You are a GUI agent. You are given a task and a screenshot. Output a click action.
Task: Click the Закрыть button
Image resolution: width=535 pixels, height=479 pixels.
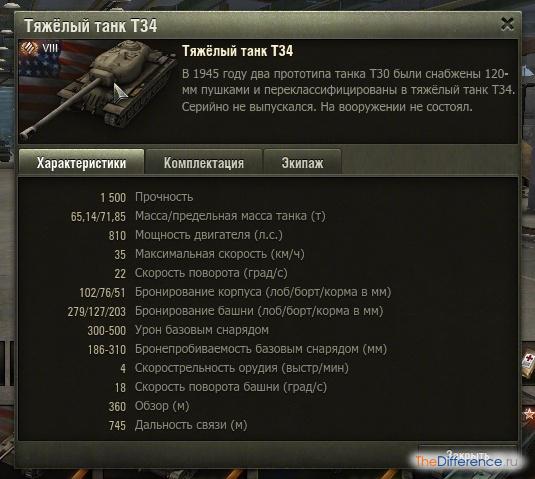tap(467, 455)
